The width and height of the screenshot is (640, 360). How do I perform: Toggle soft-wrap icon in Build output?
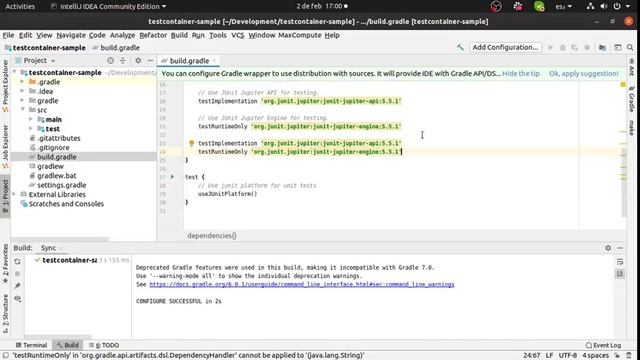pyautogui.click(x=620, y=262)
